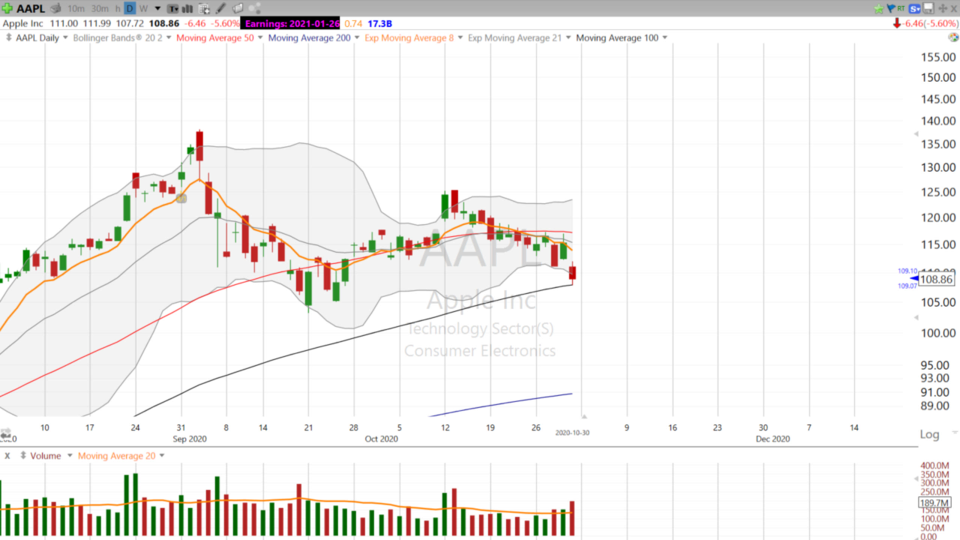
Task: Click the scroll-back arrow at bottom-left
Action: 6,435
